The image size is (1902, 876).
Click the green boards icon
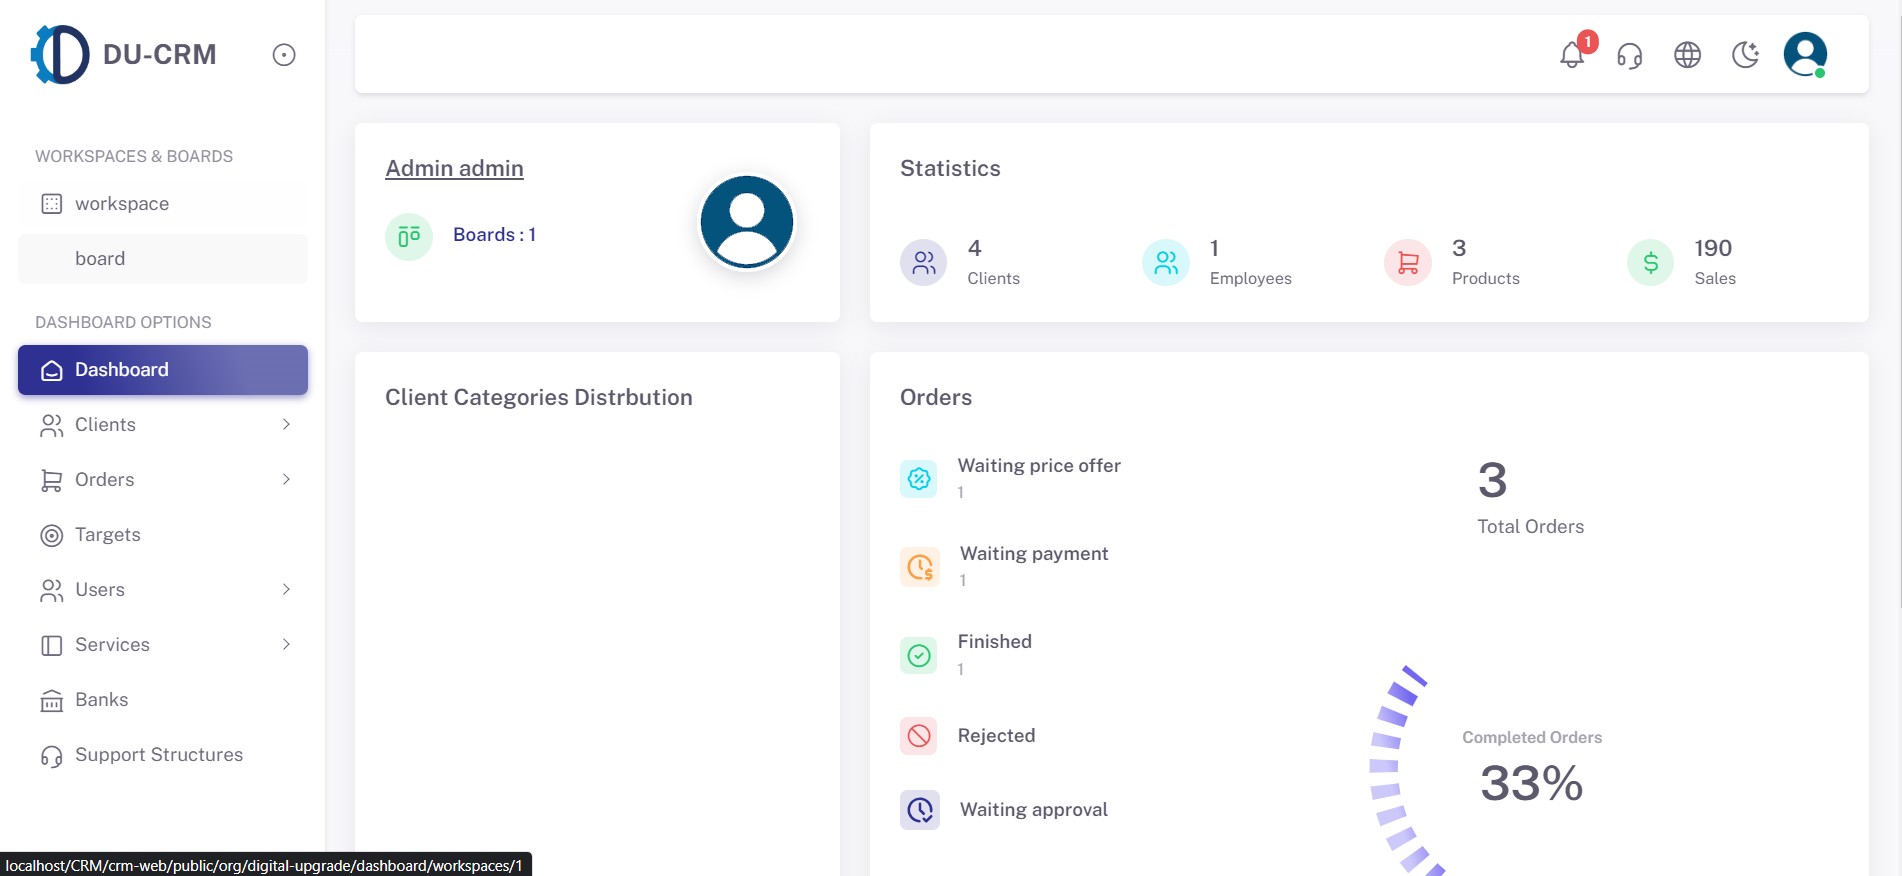(x=409, y=237)
